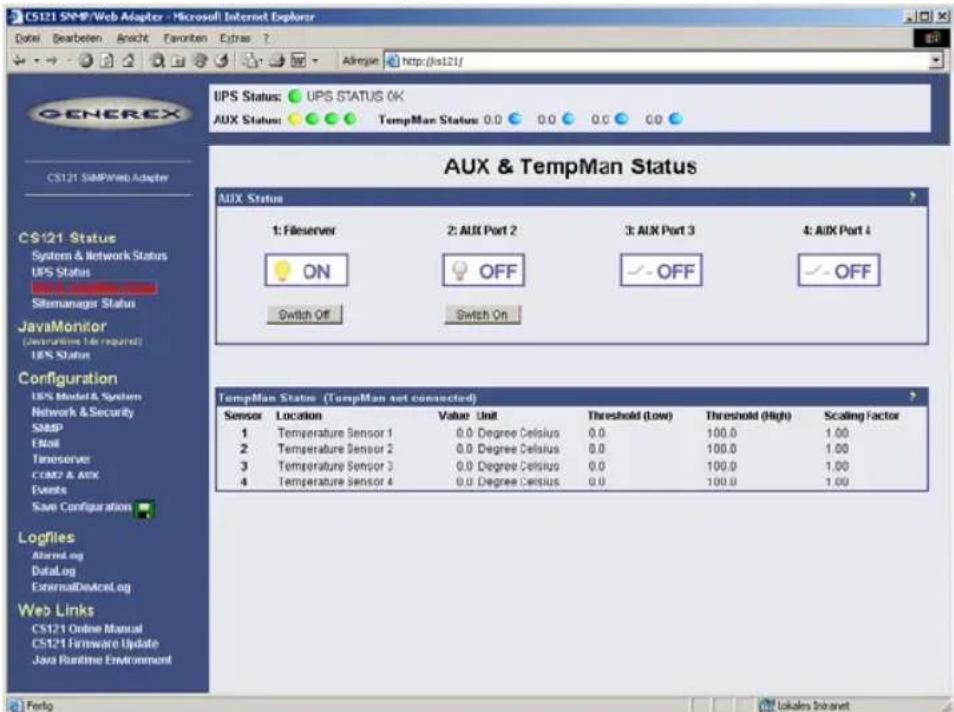Open the highlighted red AUX & TempMan sidebar link
Viewport: 954px width, 712px height.
pos(94,287)
